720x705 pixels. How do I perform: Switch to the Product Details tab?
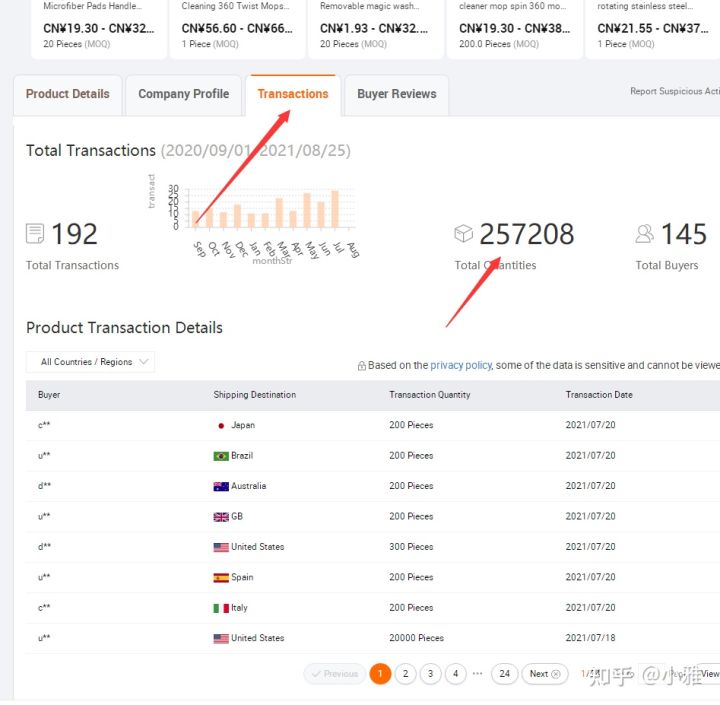pos(68,94)
